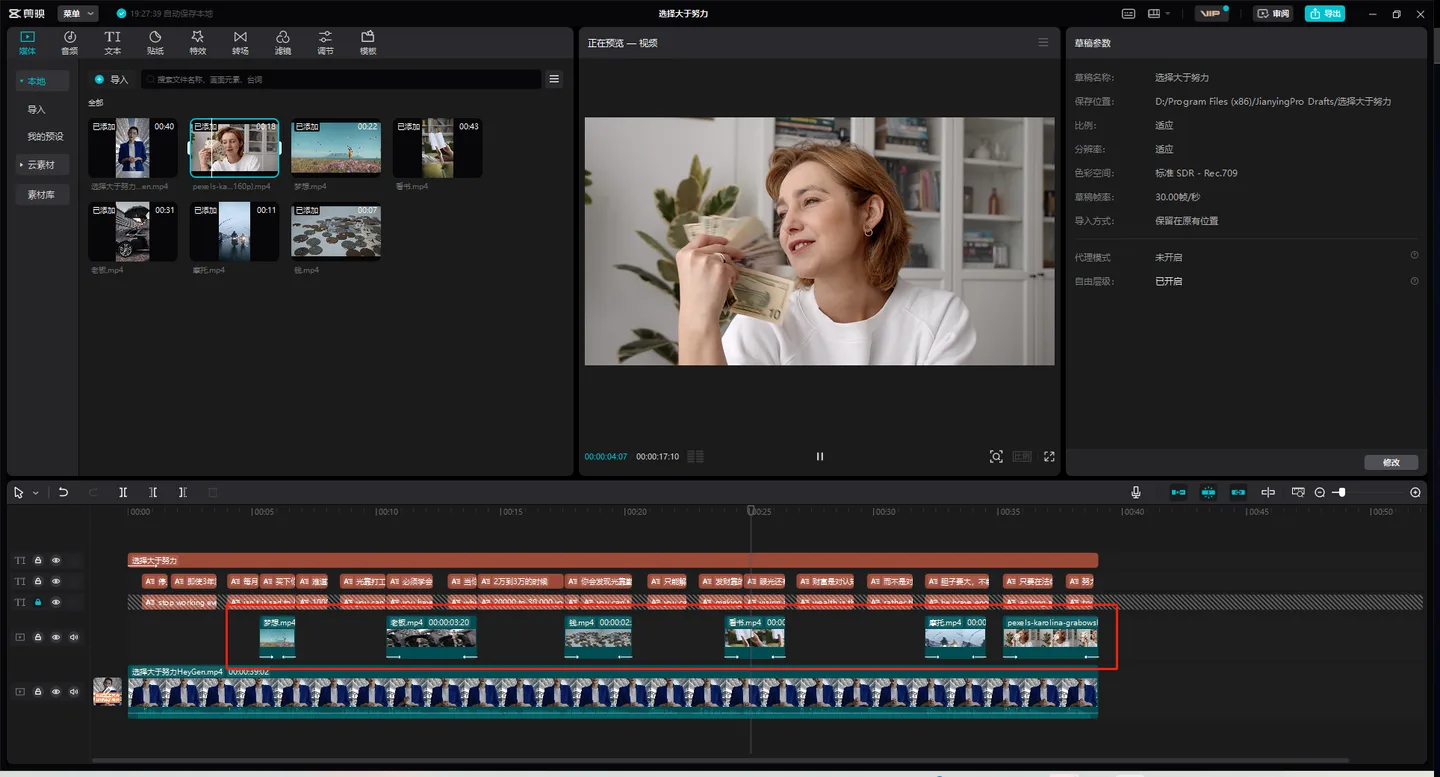The image size is (1440, 777).
Task: Adjust the timeline zoom slider handle
Action: [1341, 492]
